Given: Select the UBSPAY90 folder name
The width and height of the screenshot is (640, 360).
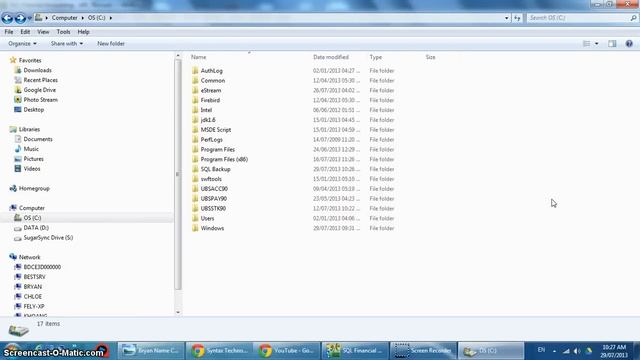Looking at the screenshot, I should click(213, 199).
